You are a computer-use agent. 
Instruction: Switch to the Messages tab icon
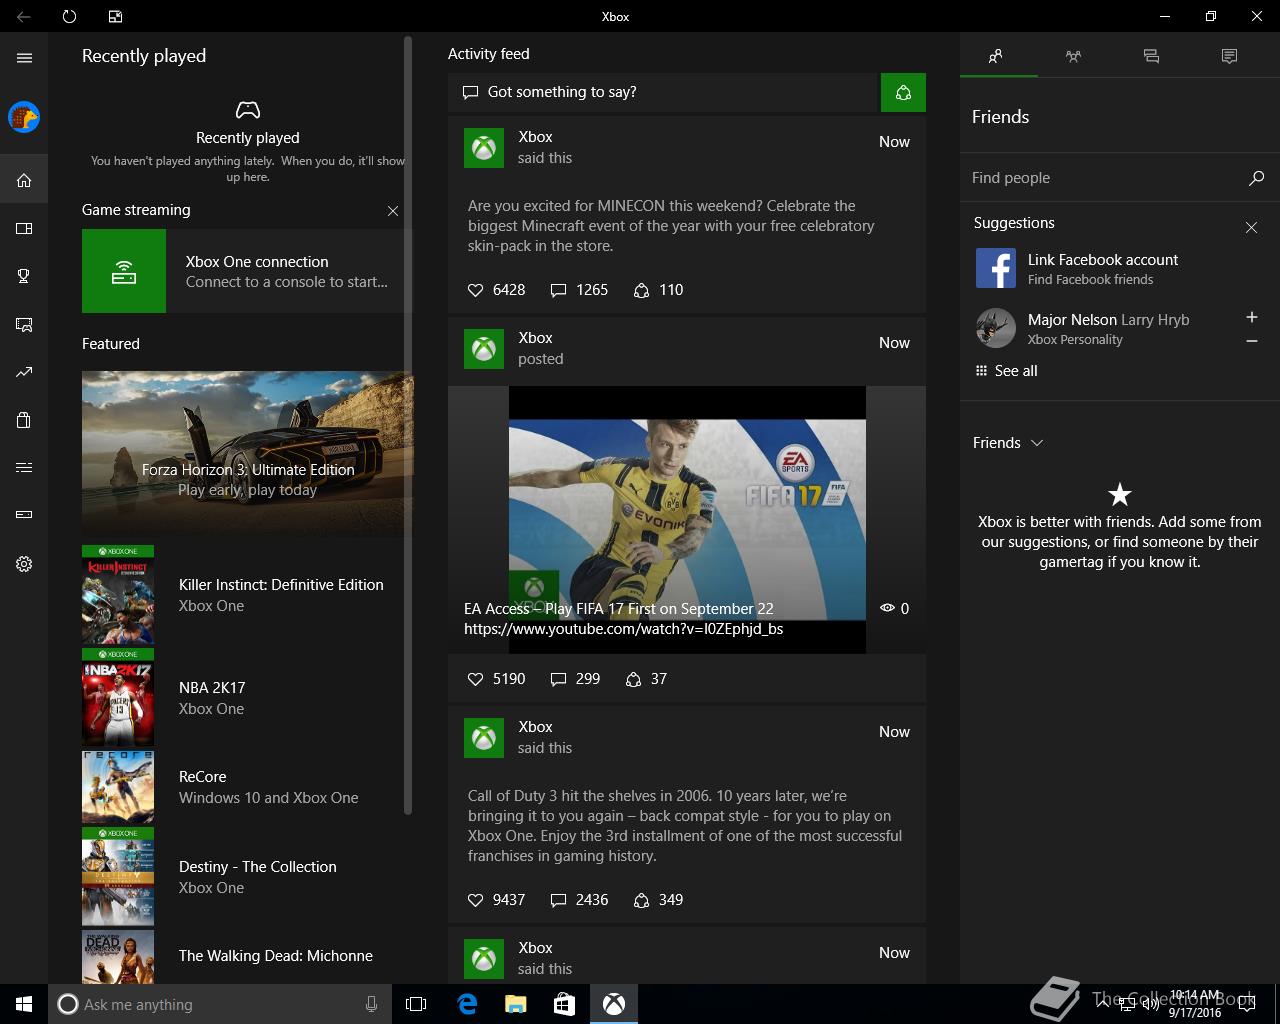point(1151,56)
